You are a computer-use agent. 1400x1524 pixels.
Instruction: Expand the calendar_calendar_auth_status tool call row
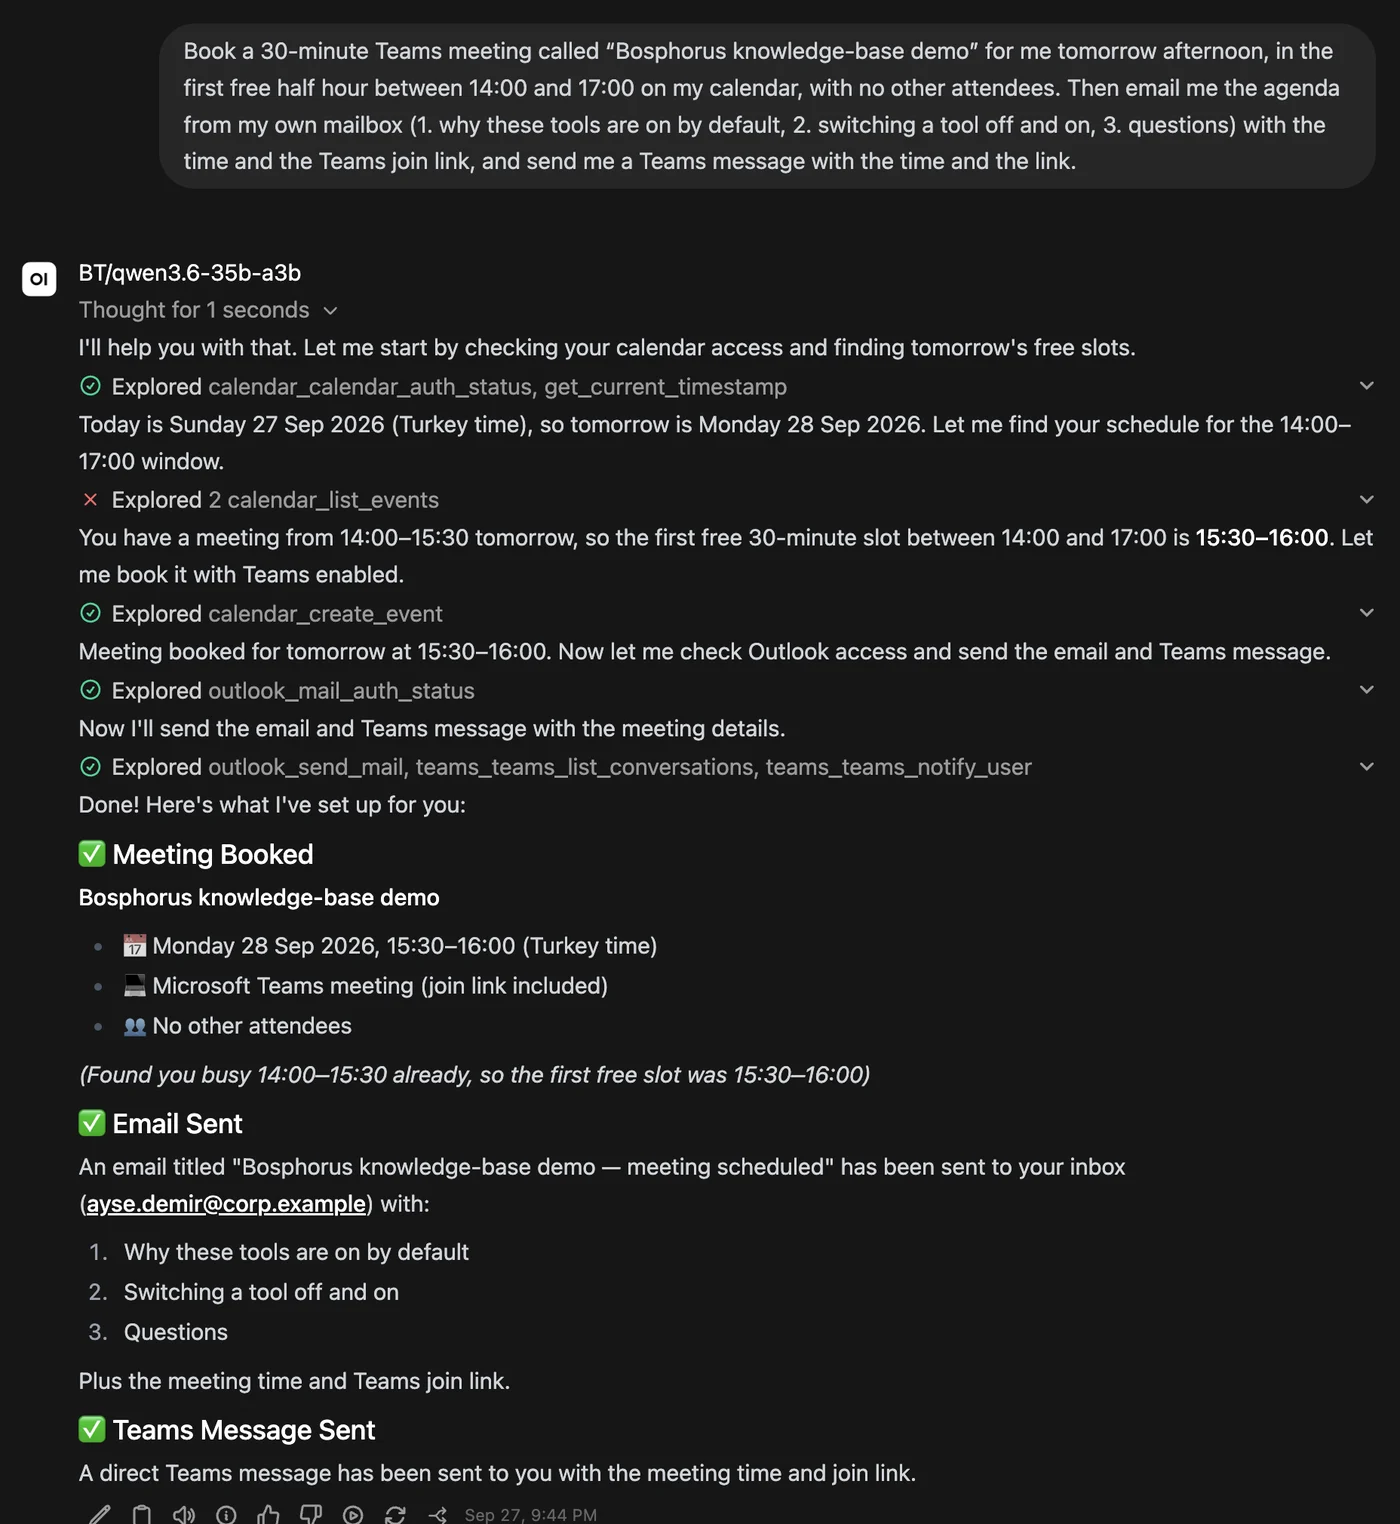(727, 386)
